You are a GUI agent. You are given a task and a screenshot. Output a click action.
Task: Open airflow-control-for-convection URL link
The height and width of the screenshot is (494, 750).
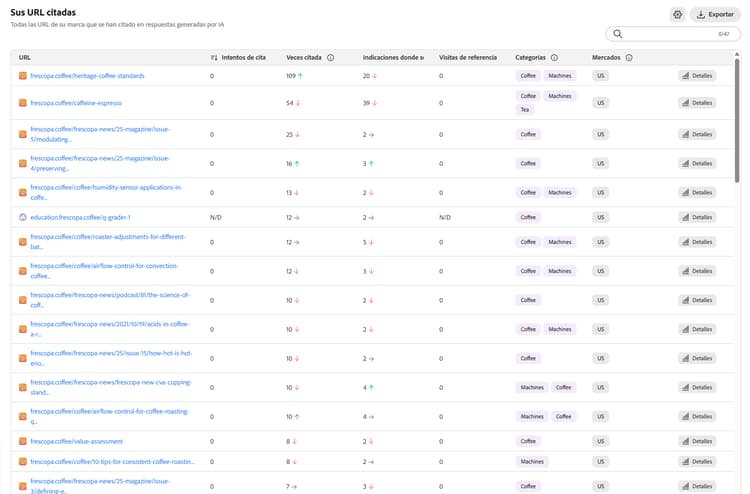pos(104,271)
